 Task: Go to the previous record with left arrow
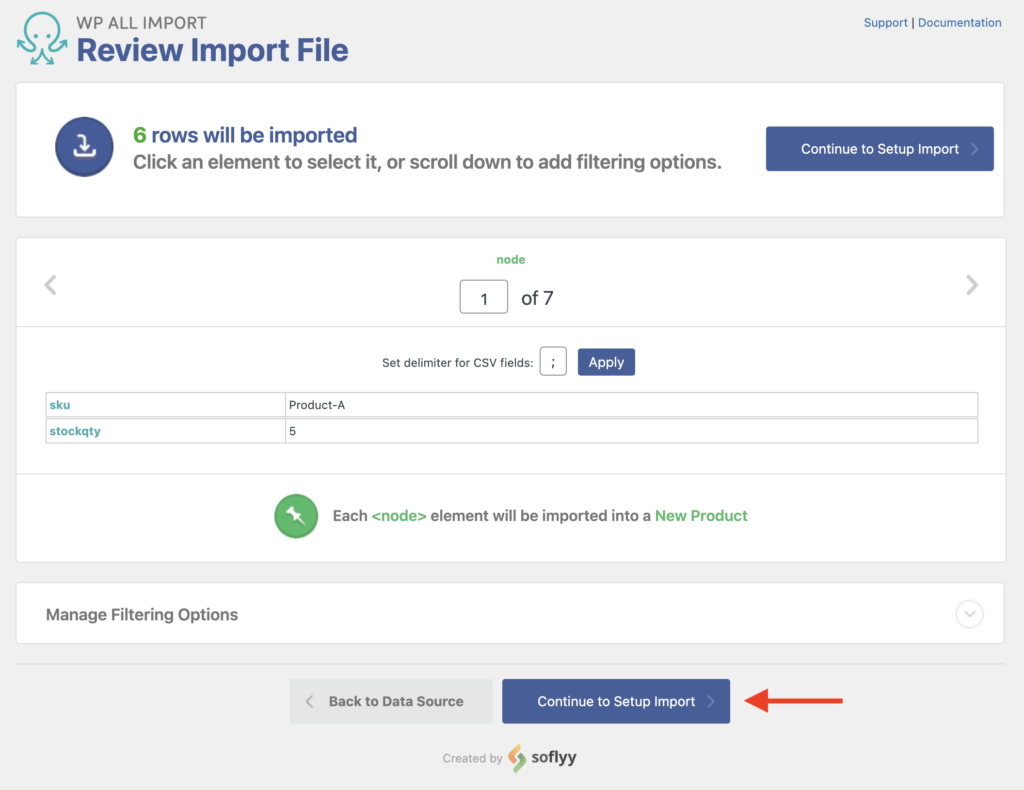51,285
